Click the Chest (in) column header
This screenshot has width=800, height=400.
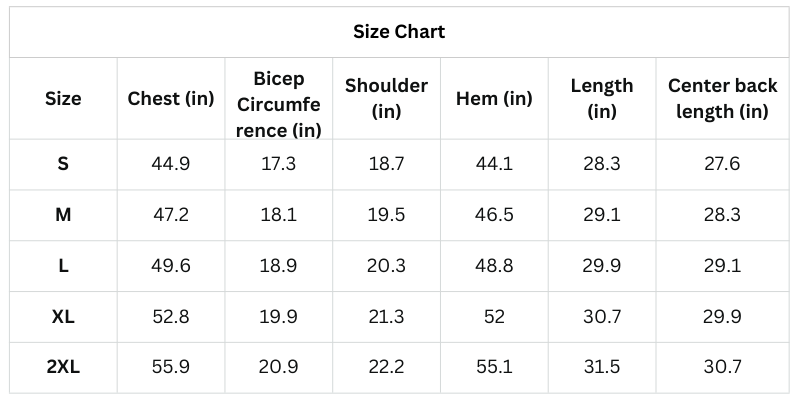pos(171,98)
